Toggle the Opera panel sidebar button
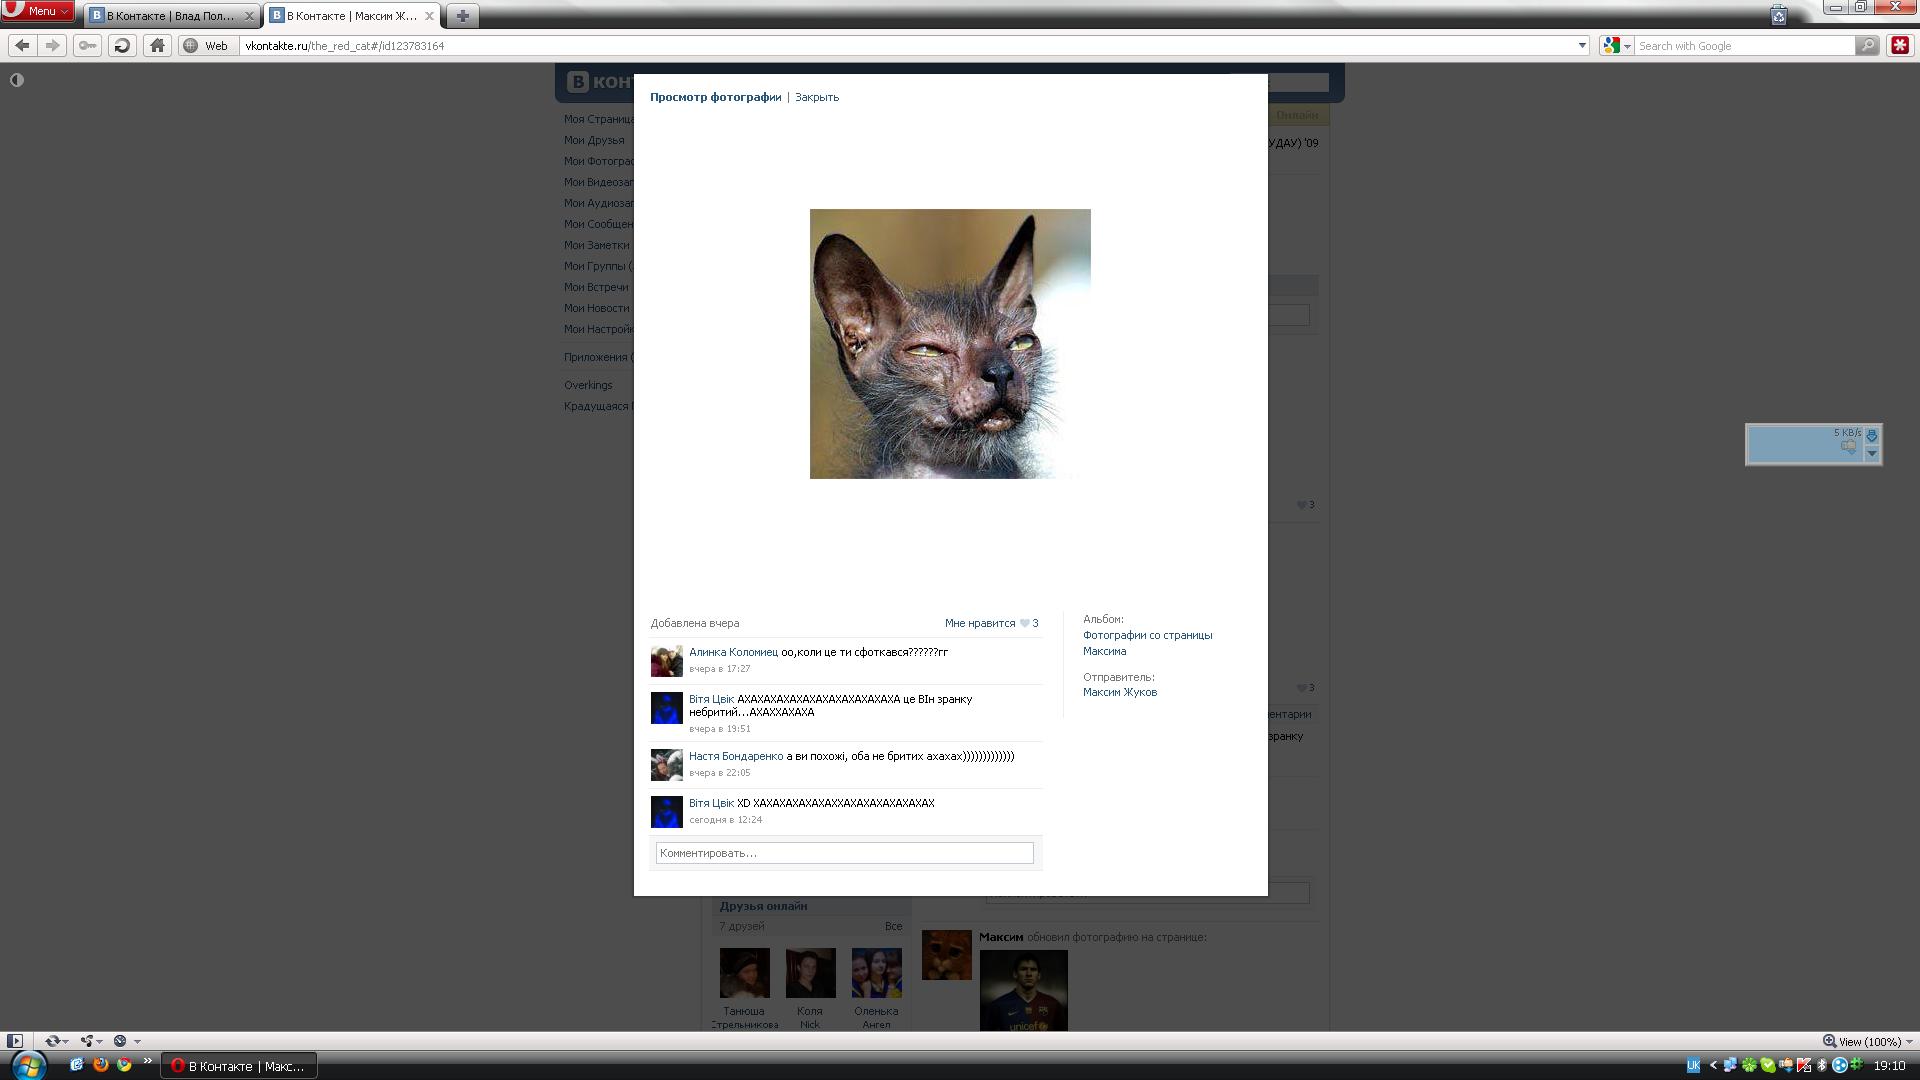The height and width of the screenshot is (1080, 1920). tap(14, 1041)
